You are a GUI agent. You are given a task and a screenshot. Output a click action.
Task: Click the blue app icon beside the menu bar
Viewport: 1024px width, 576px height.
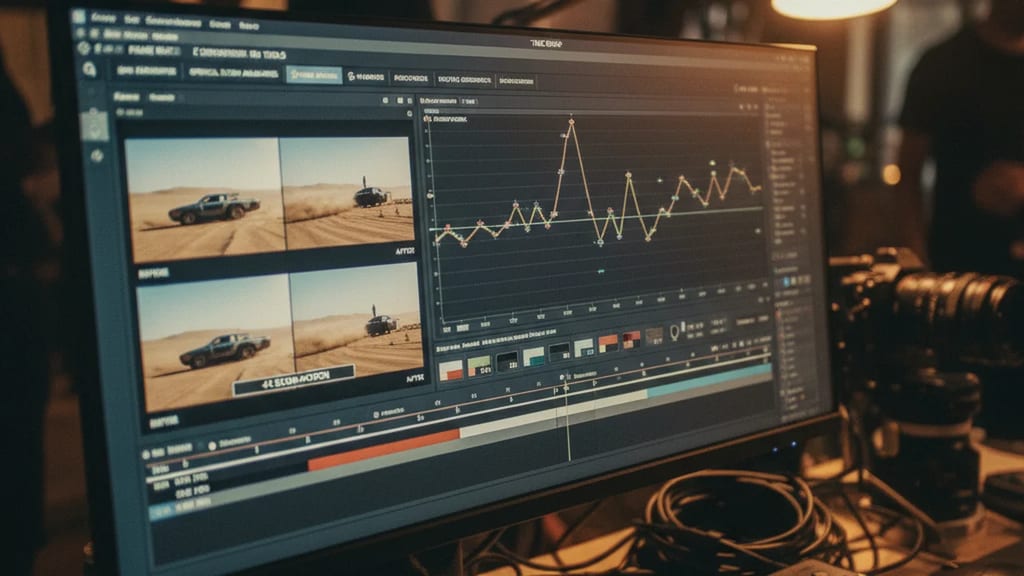[x=78, y=17]
